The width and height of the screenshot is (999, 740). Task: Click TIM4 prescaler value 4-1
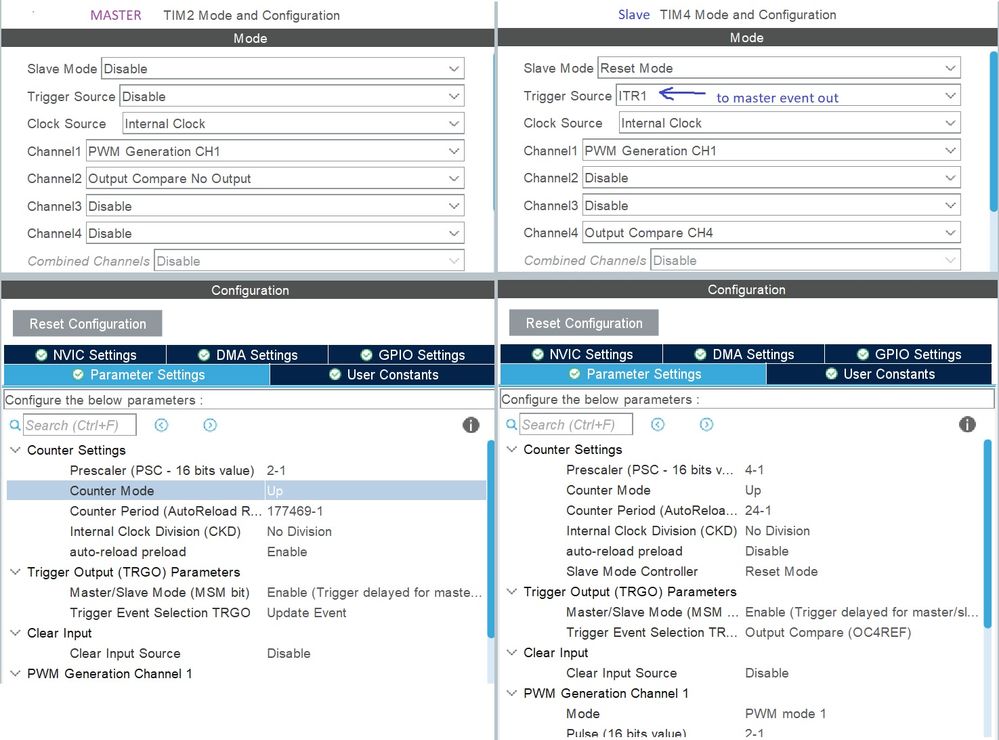click(x=754, y=470)
